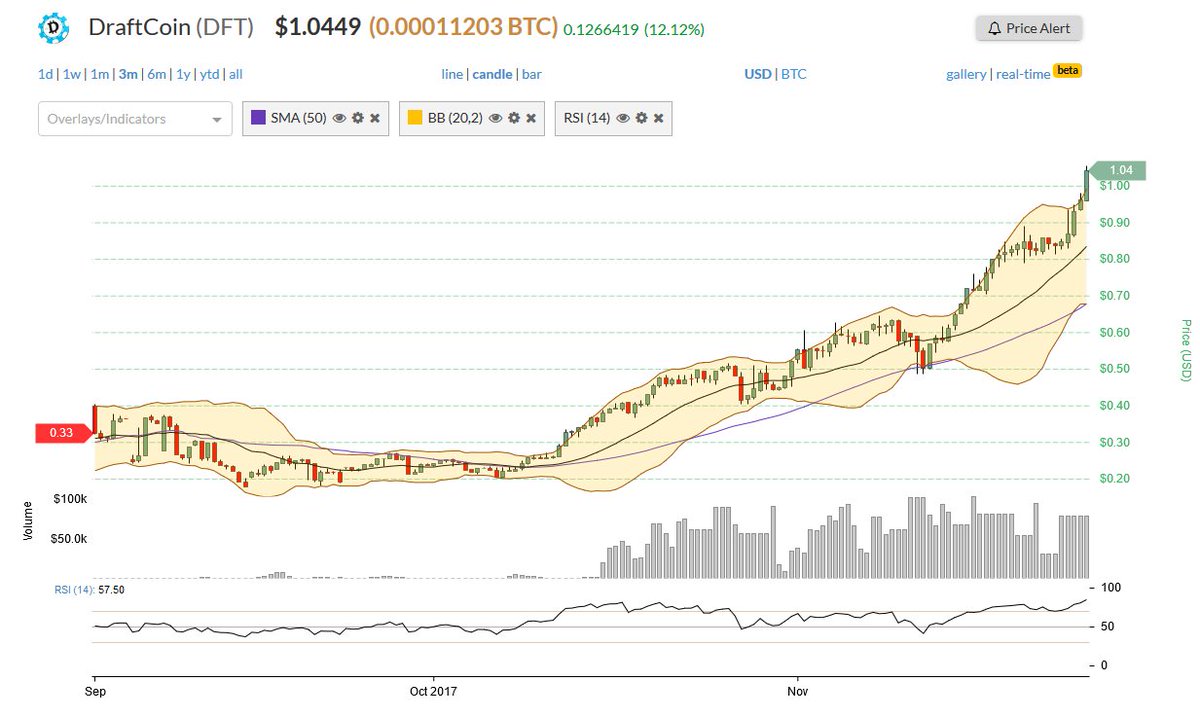Click the DraftCoin gear logo icon
The width and height of the screenshot is (1200, 717).
(x=55, y=28)
